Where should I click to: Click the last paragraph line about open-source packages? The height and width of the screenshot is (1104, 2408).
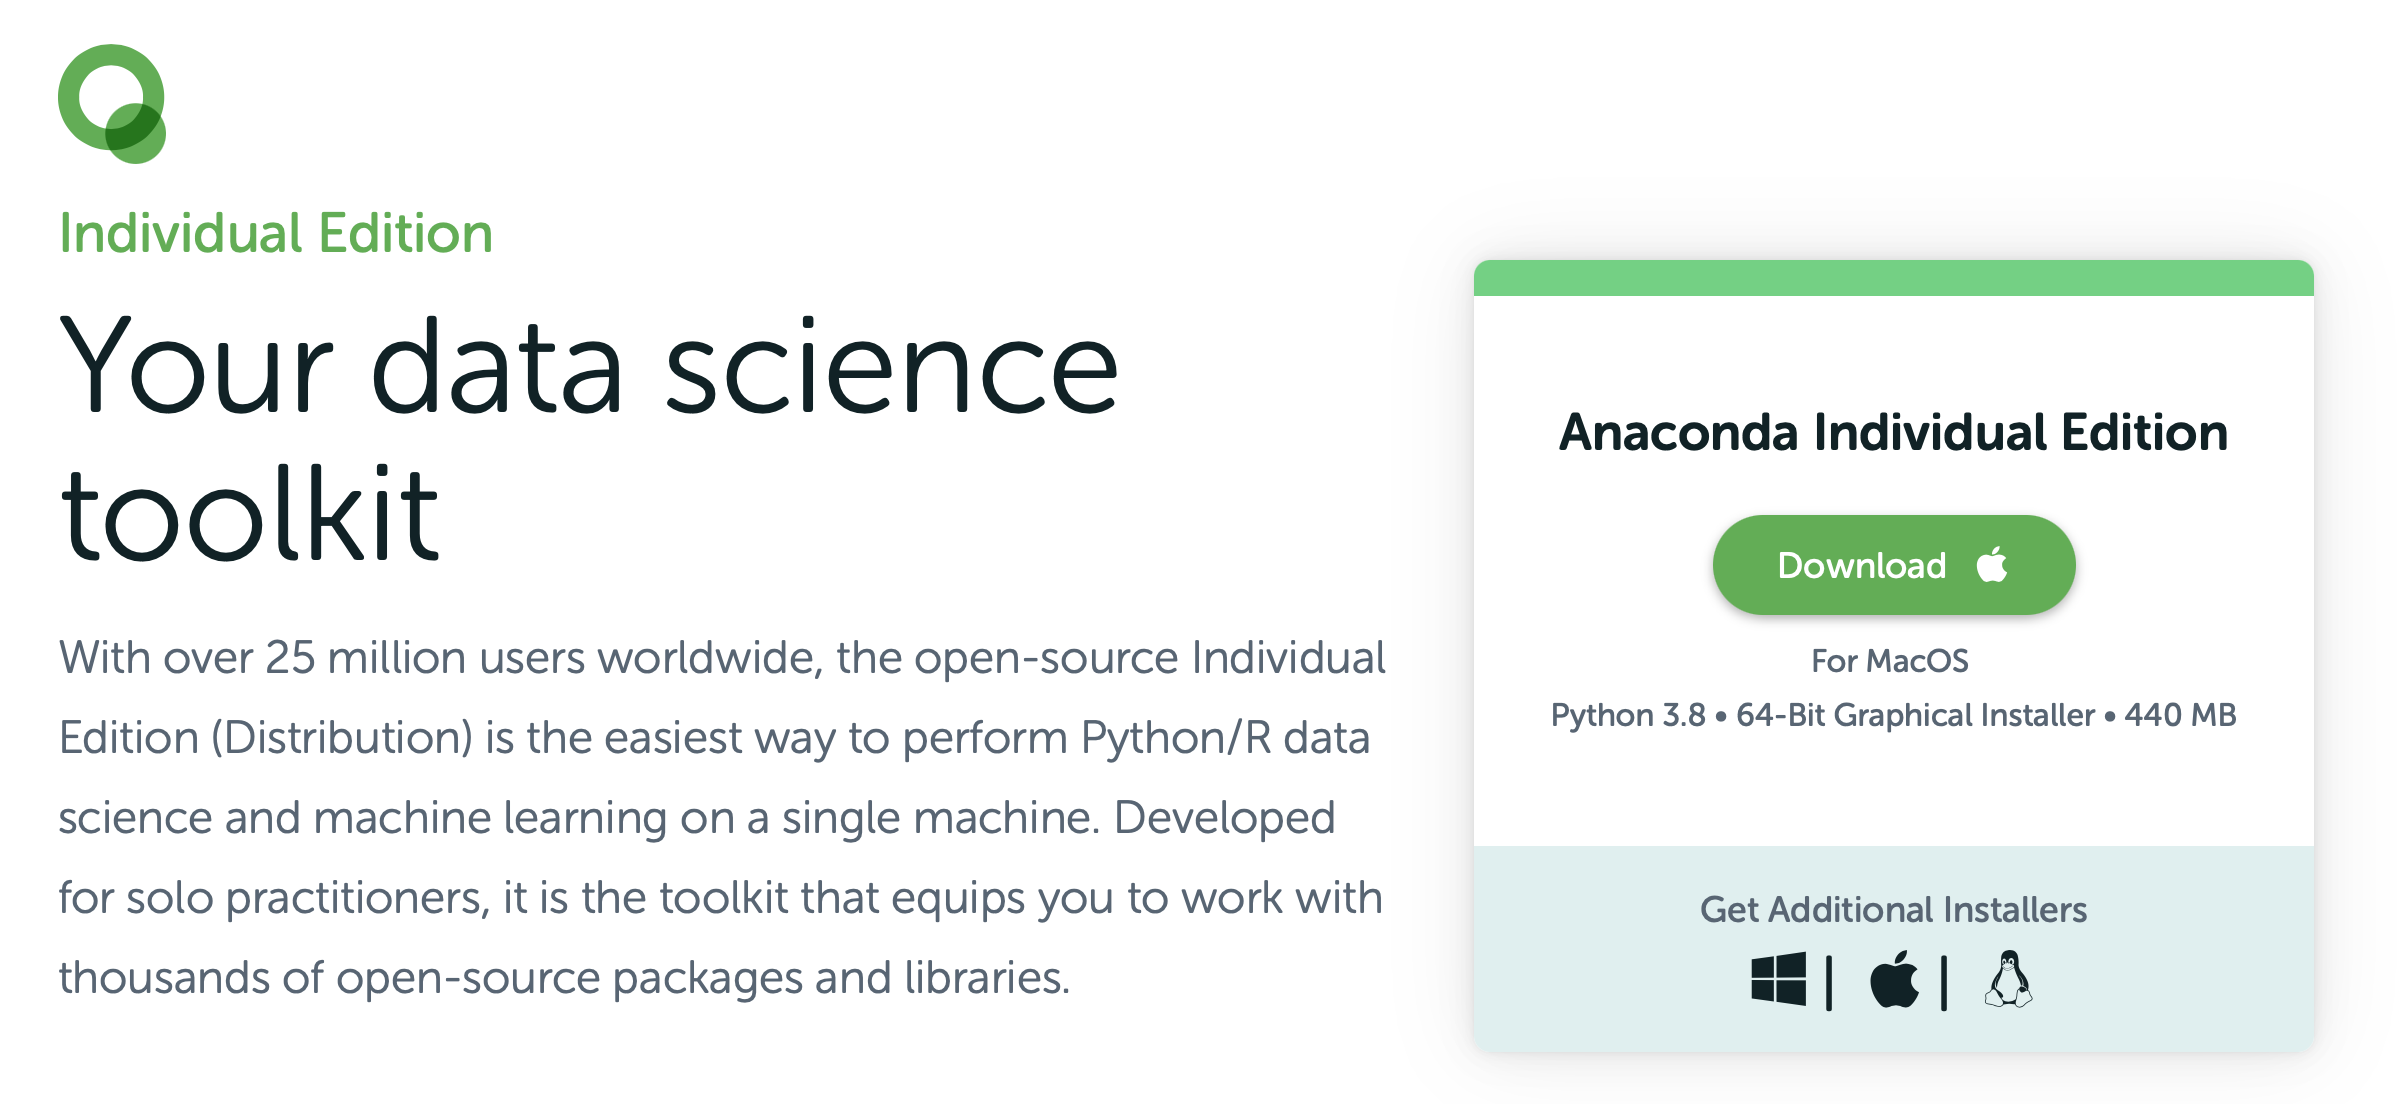click(564, 978)
